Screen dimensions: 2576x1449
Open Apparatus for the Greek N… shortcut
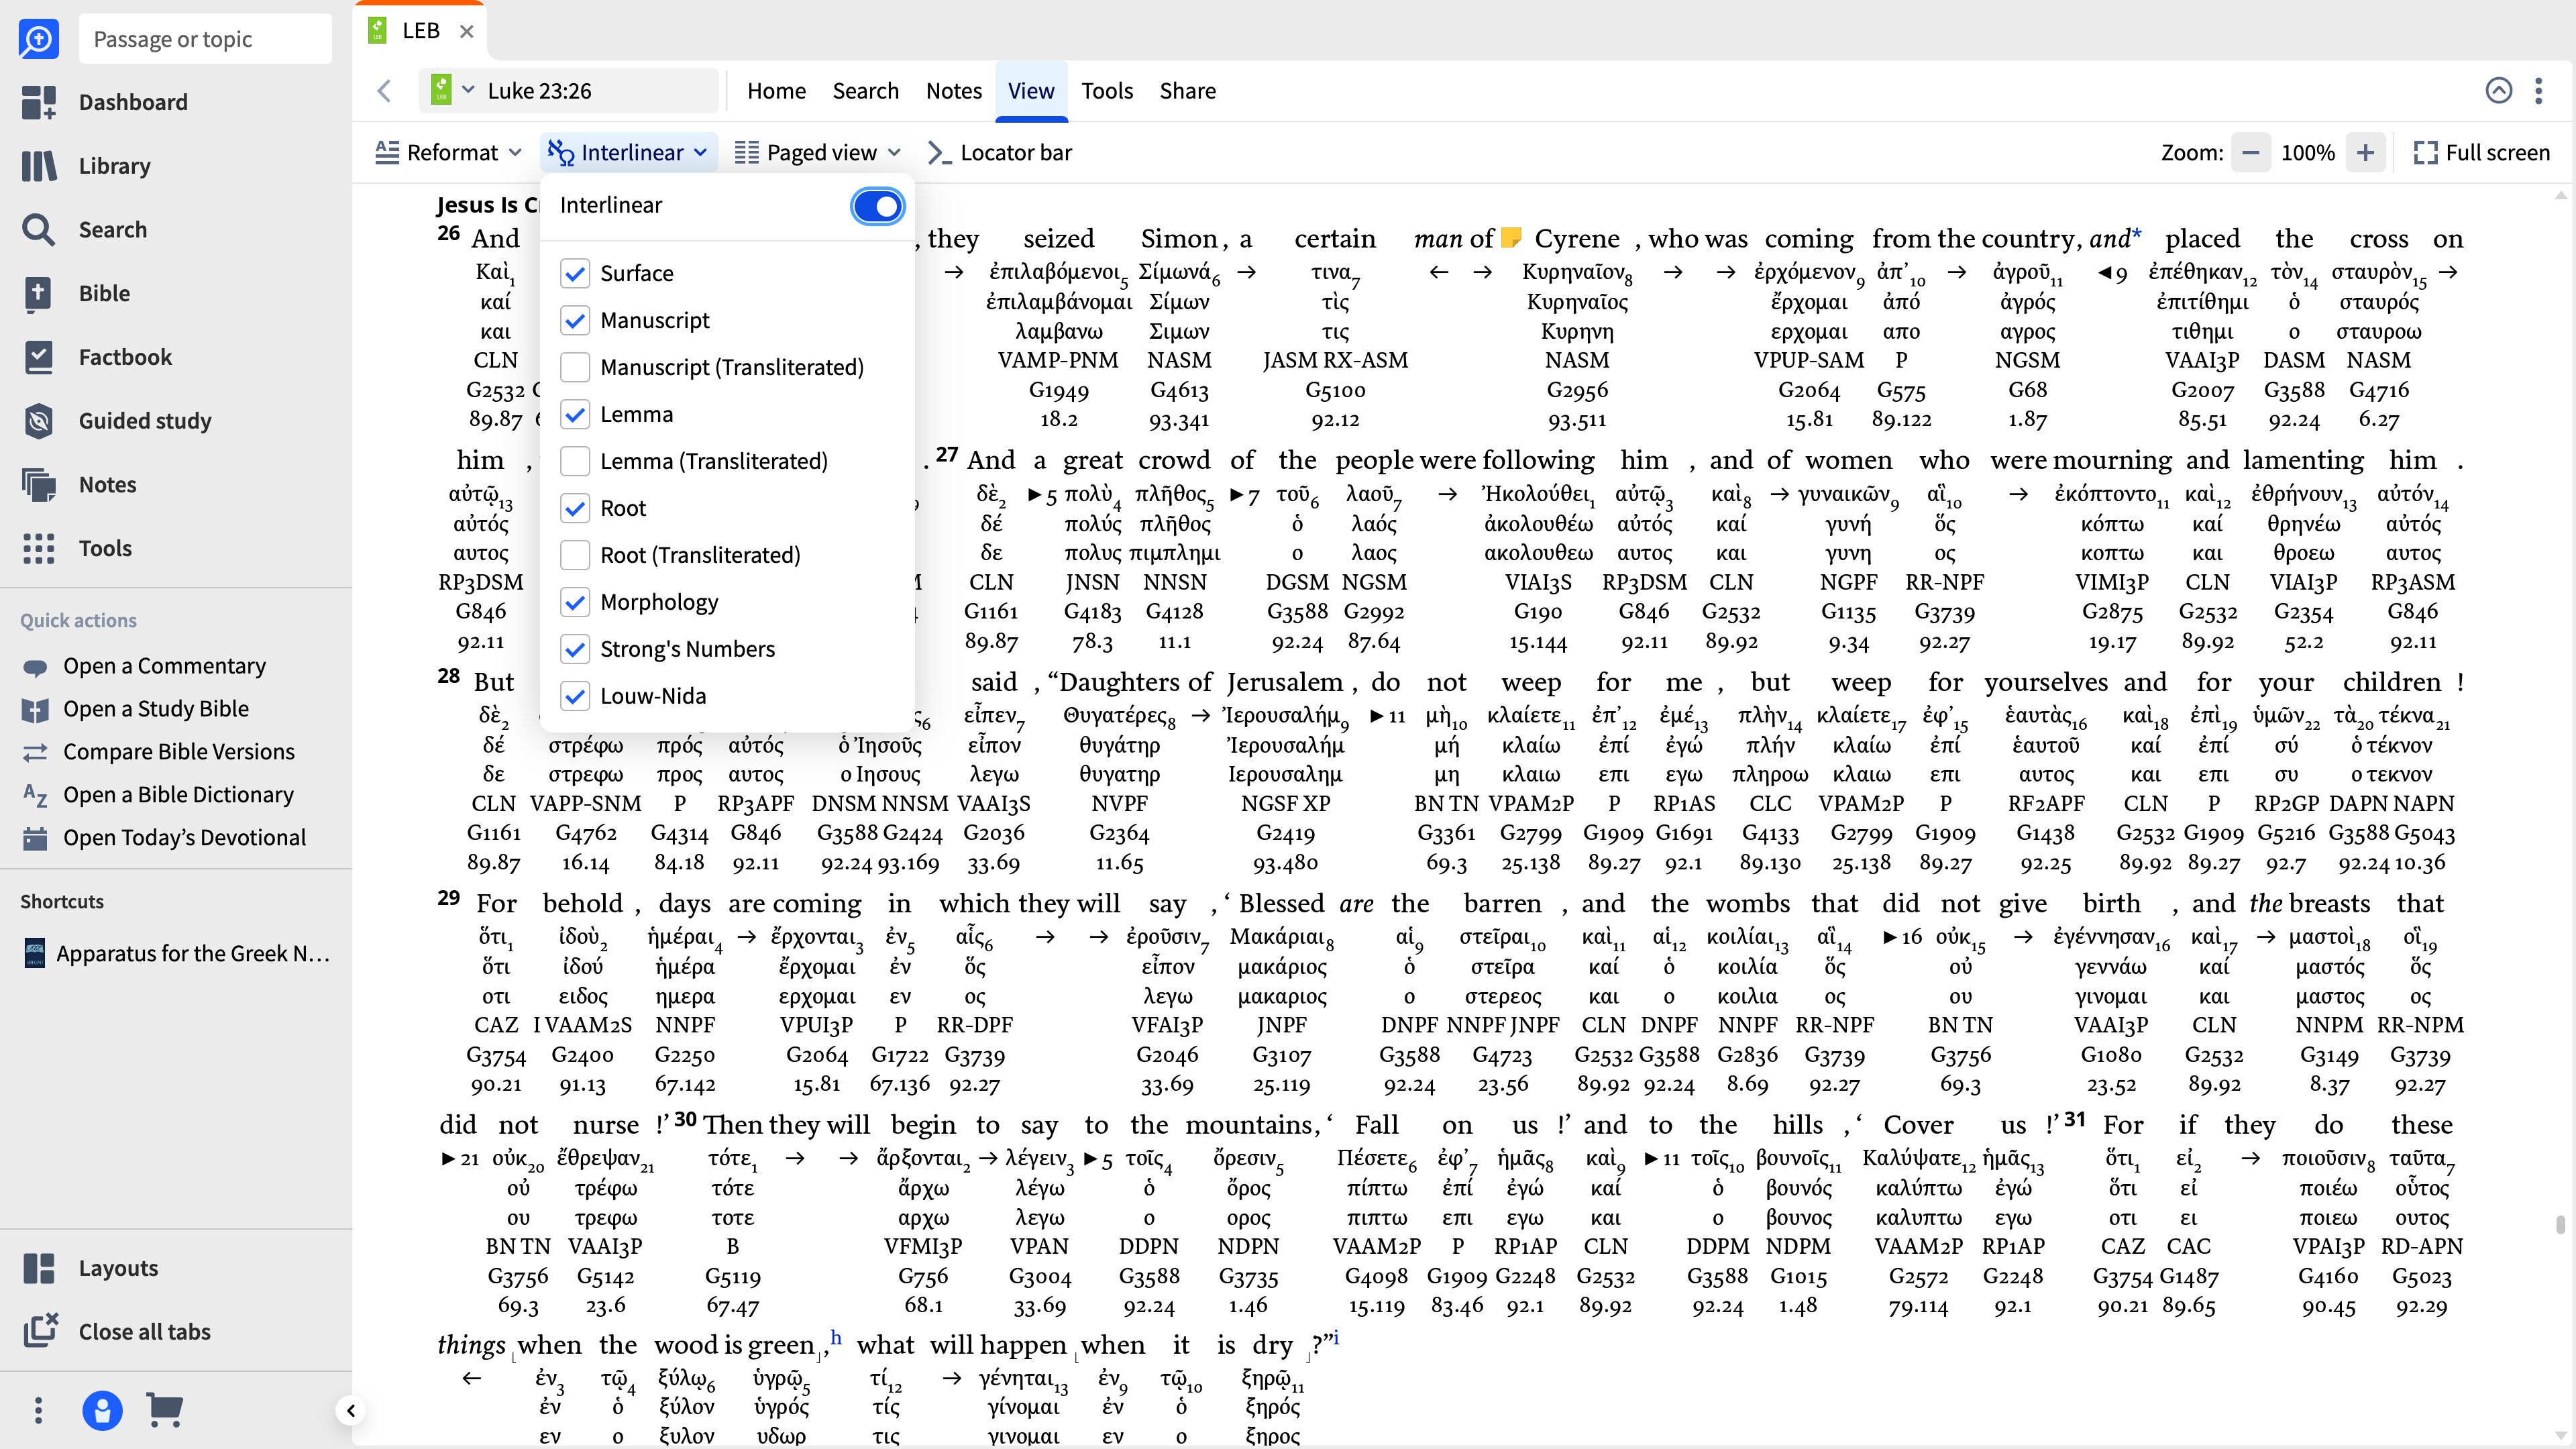point(176,953)
